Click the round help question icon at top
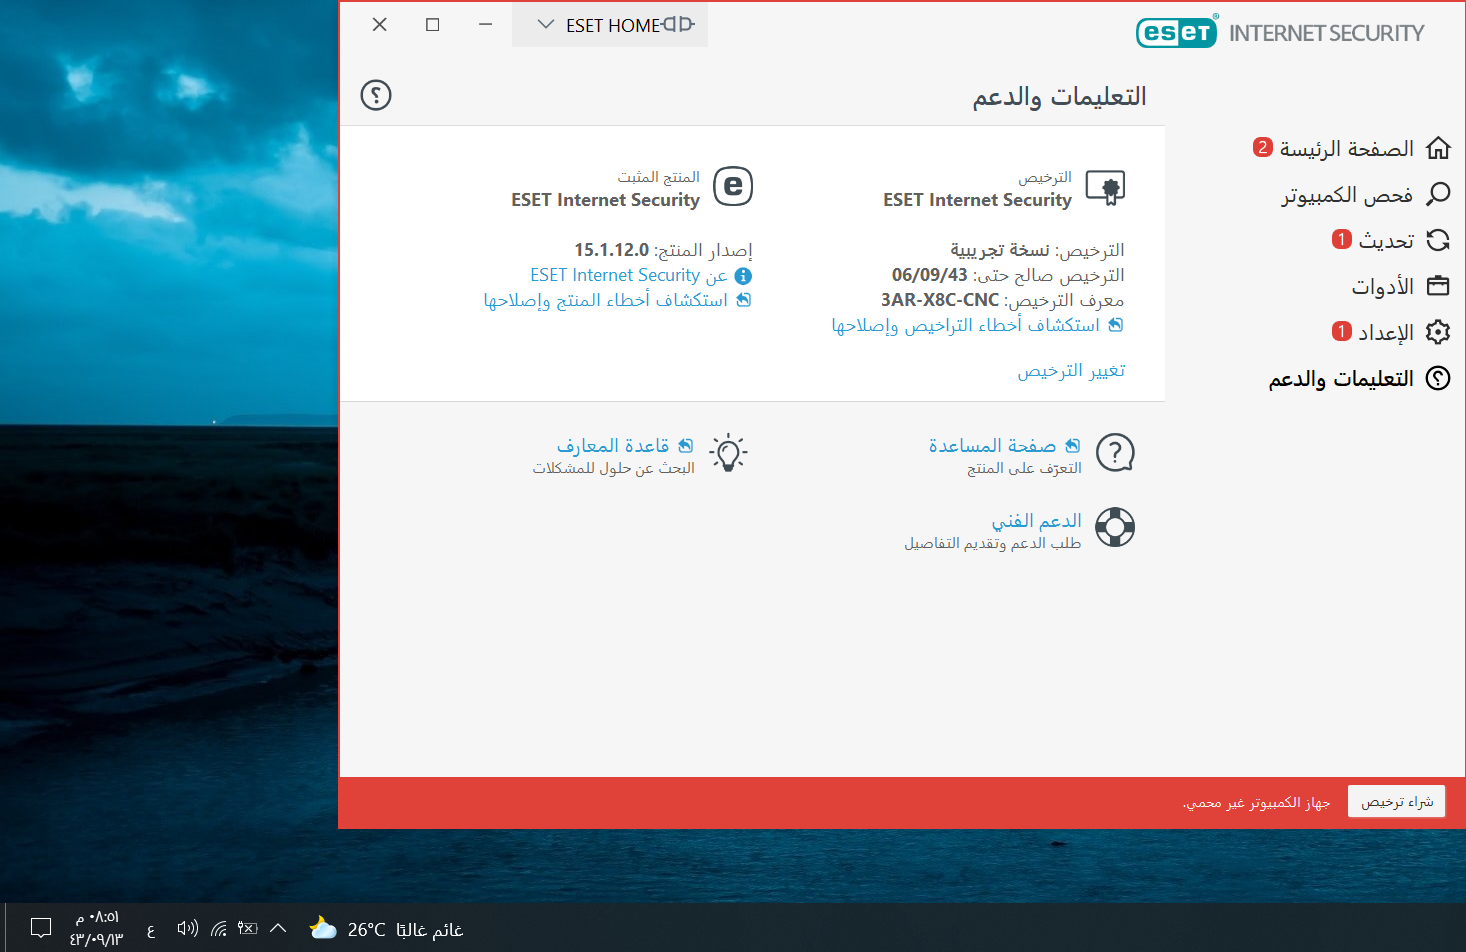Image resolution: width=1466 pixels, height=952 pixels. (x=376, y=95)
